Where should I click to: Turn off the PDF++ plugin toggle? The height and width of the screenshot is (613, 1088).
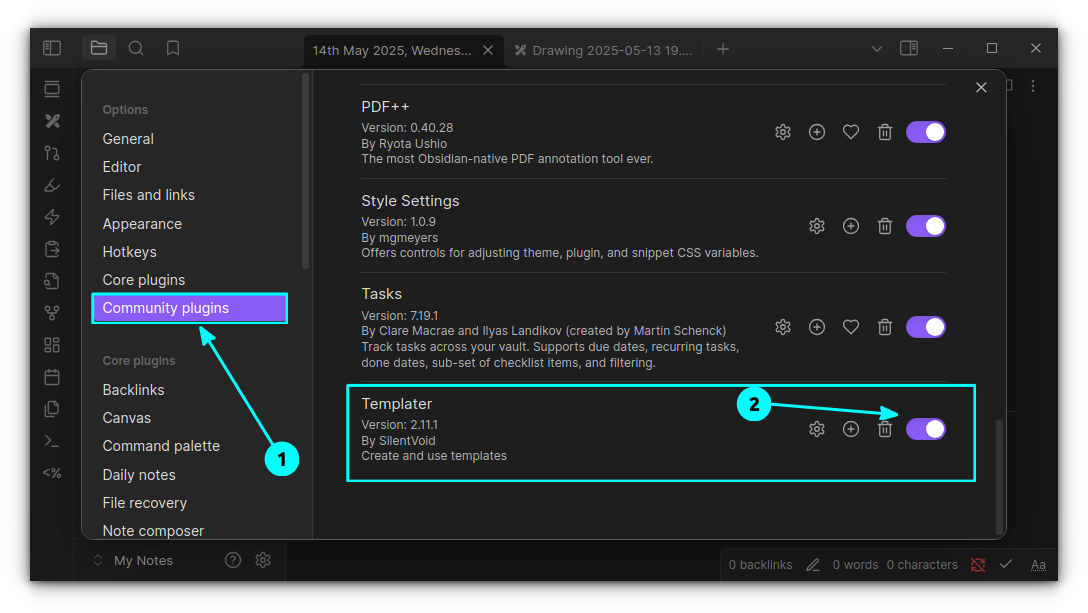[x=925, y=132]
